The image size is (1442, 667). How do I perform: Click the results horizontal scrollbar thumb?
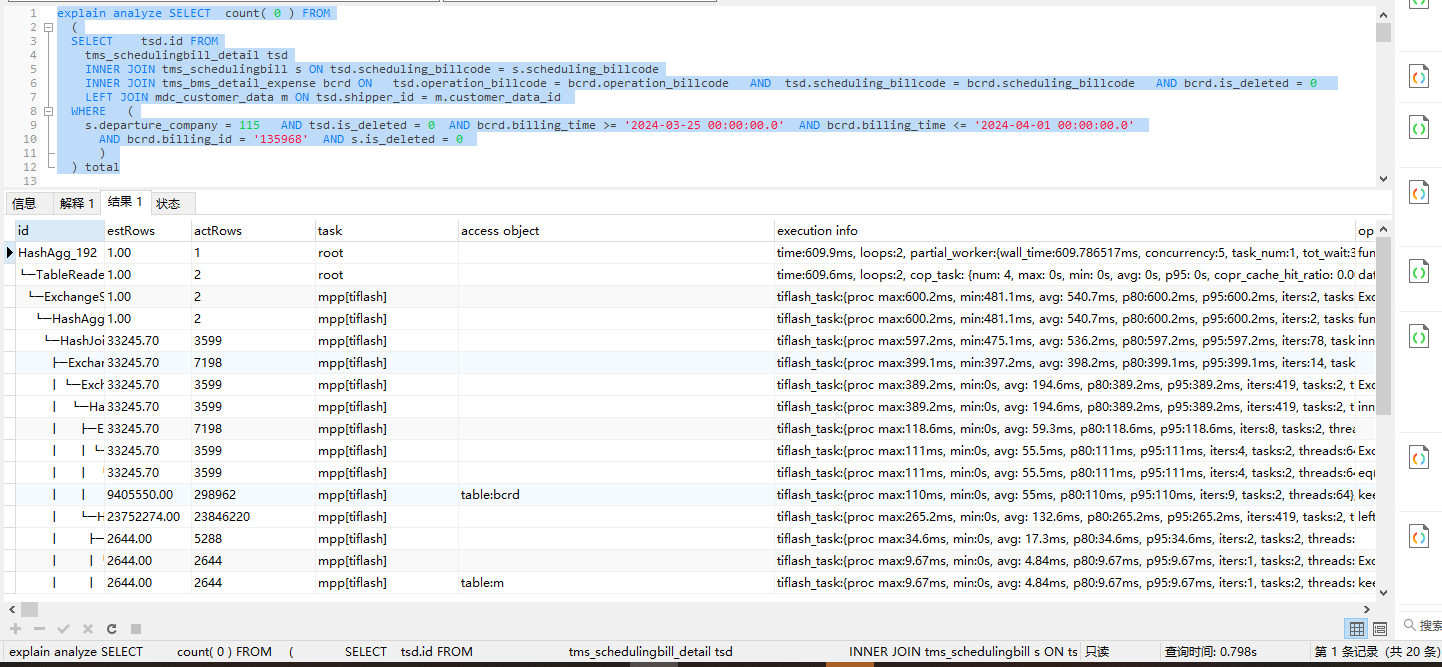(x=29, y=609)
